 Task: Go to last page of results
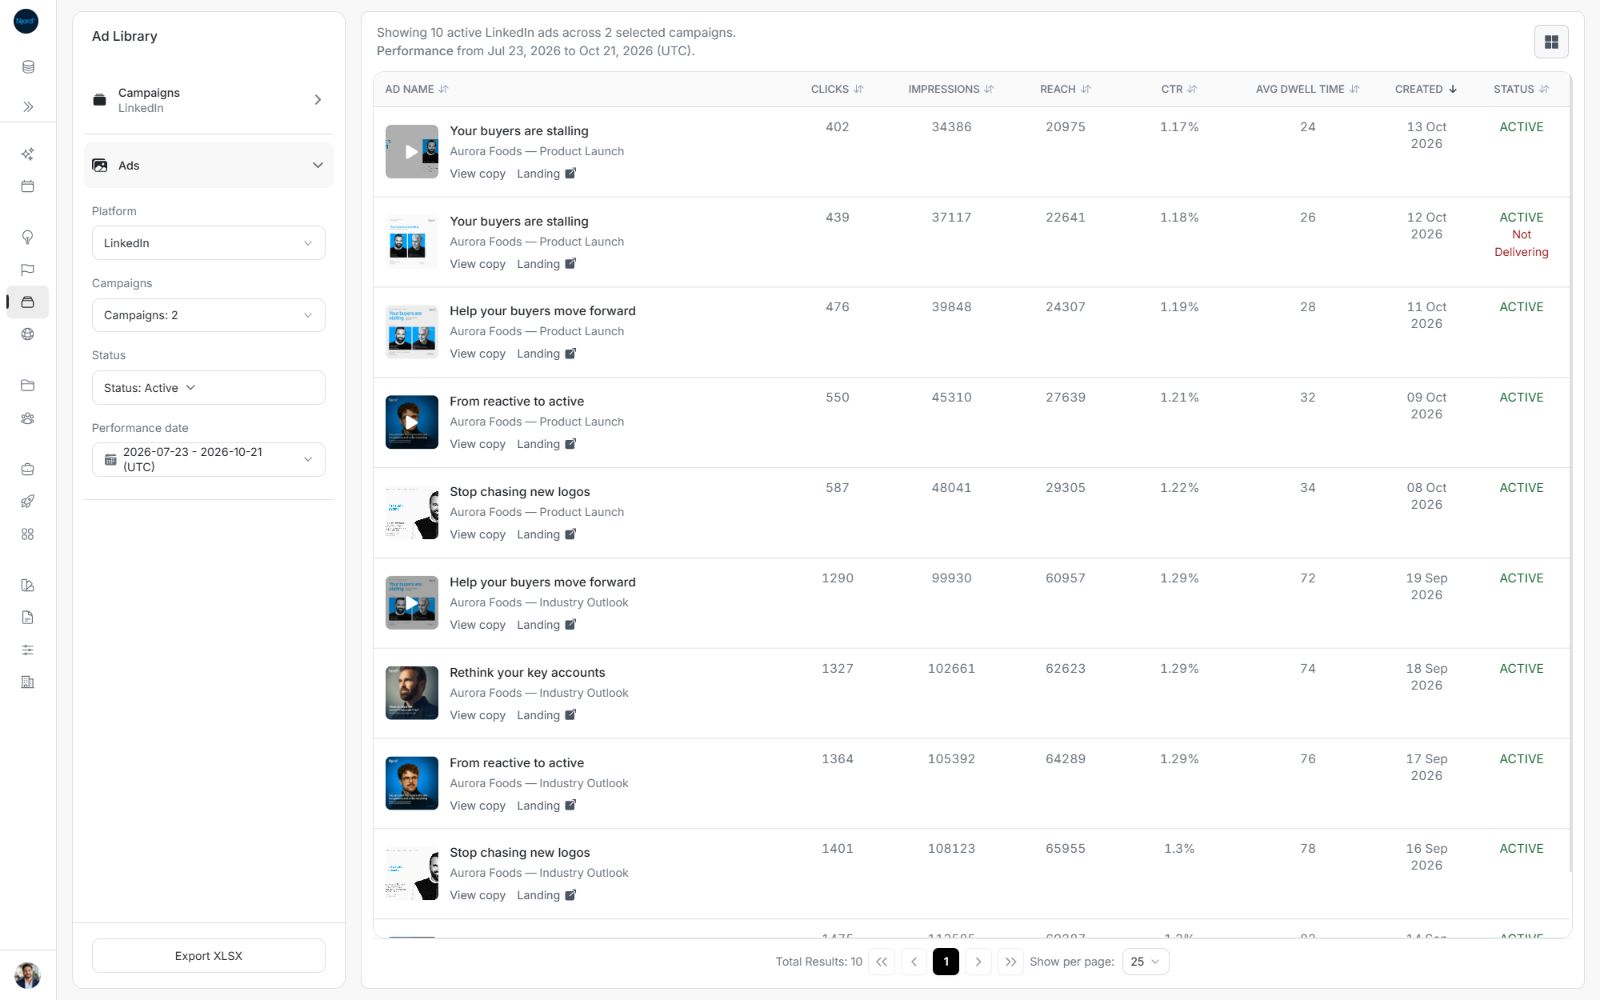pos(1010,962)
